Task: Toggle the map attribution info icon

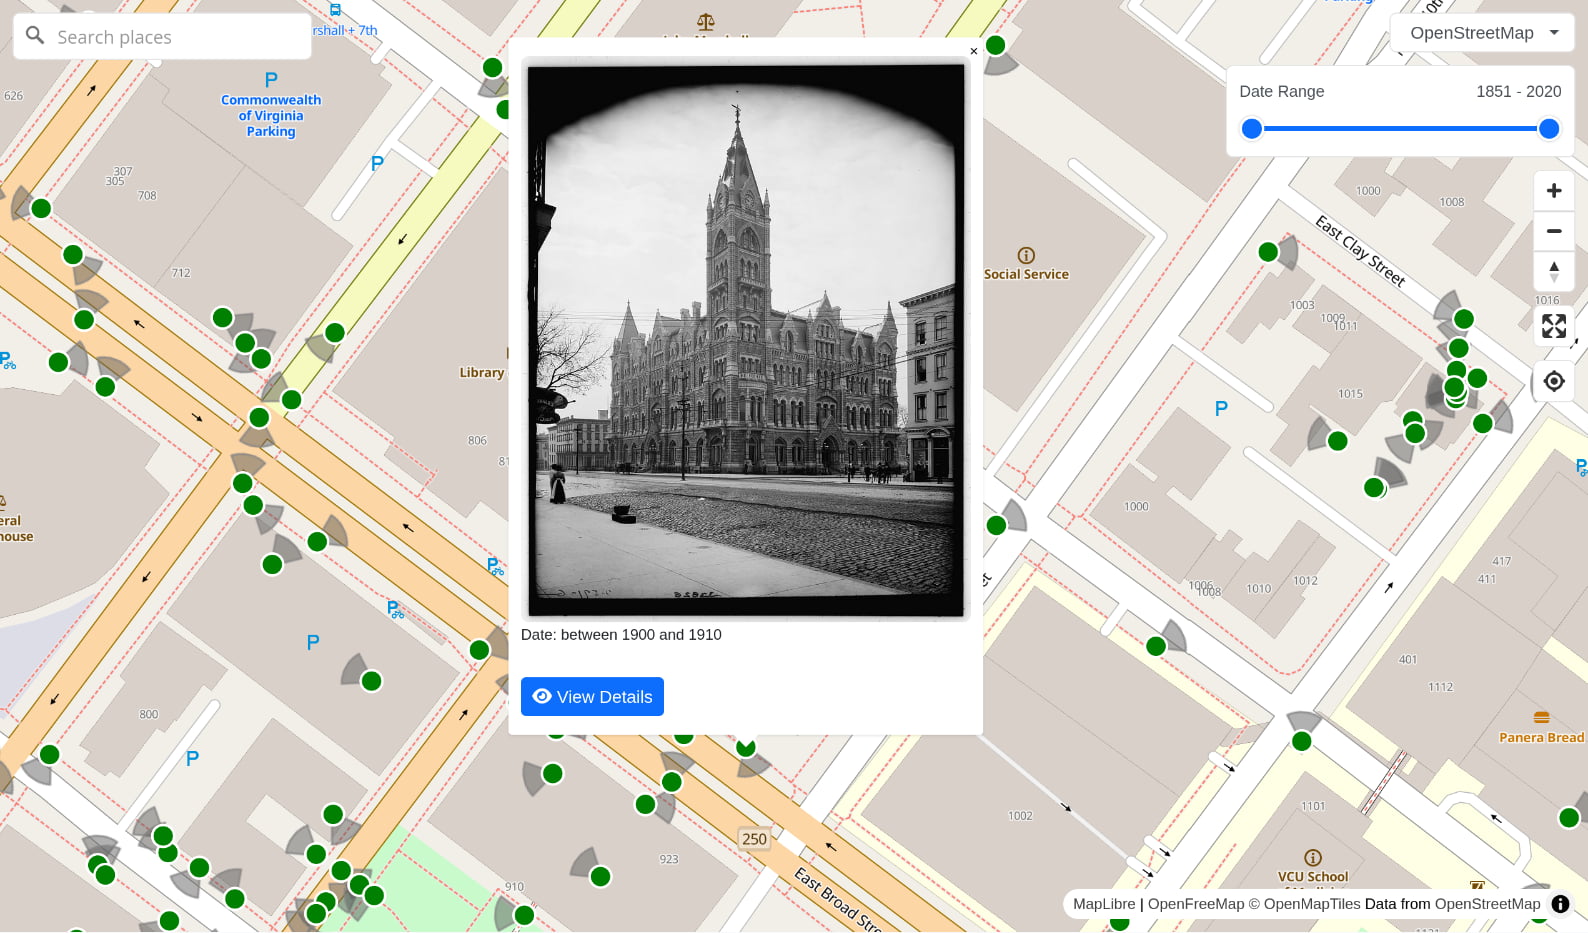Action: (1560, 904)
